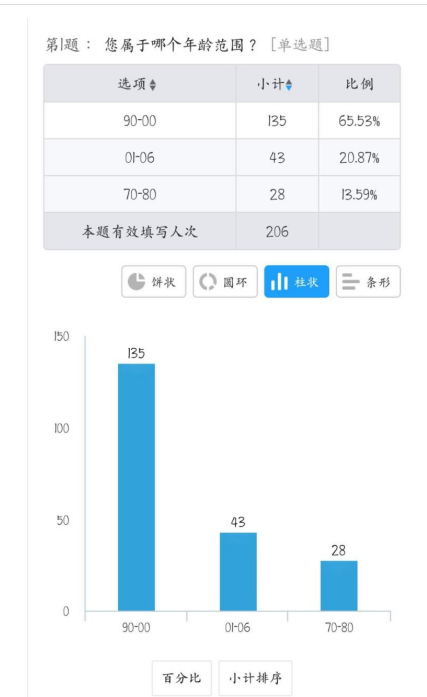Screen dimensions: 427x697
Task: Click the 90-00 row in the table
Action: (222, 121)
